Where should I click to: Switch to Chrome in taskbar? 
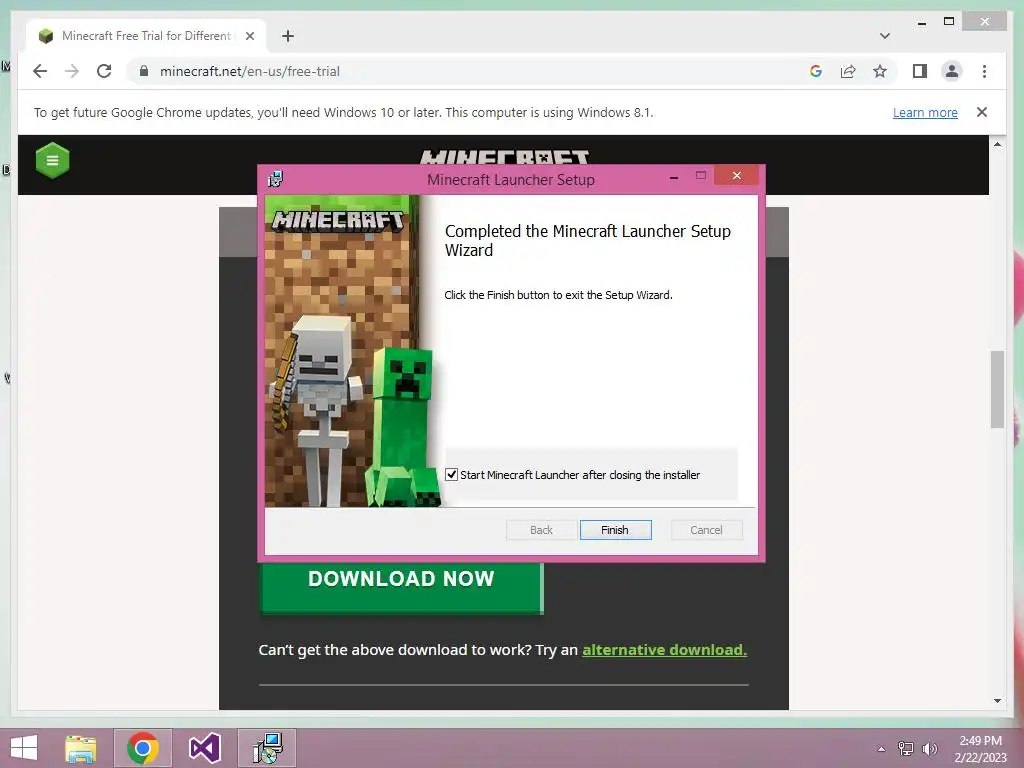(143, 748)
